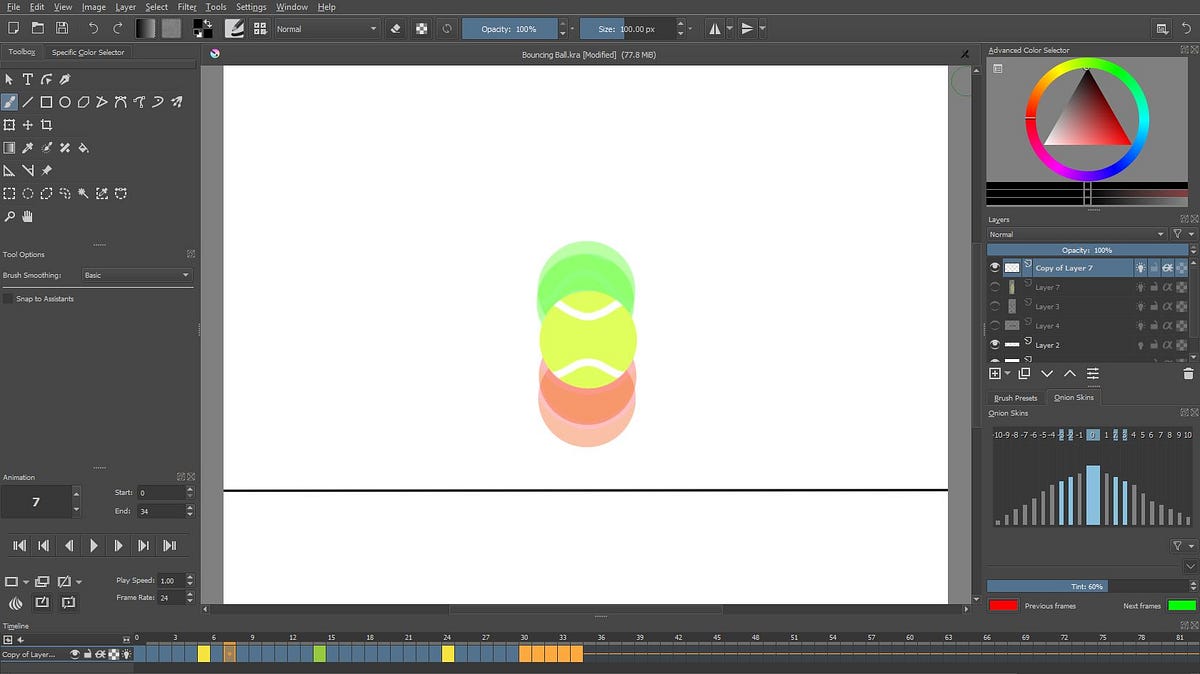The image size is (1200, 674).
Task: Go to next frame
Action: pos(118,545)
